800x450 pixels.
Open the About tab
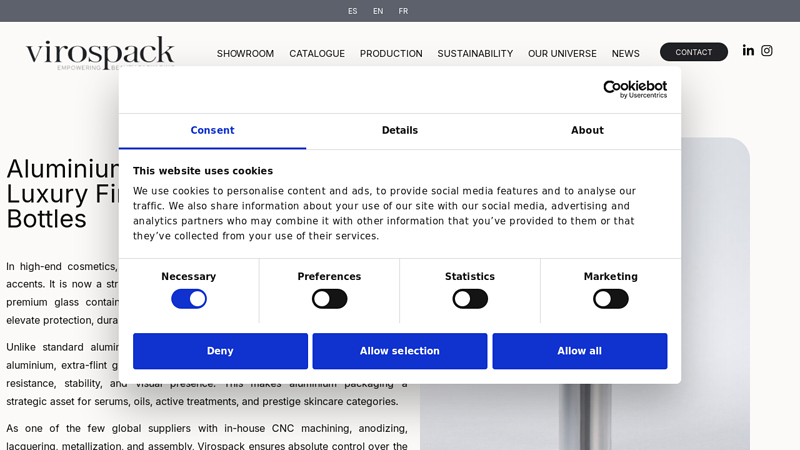[587, 131]
